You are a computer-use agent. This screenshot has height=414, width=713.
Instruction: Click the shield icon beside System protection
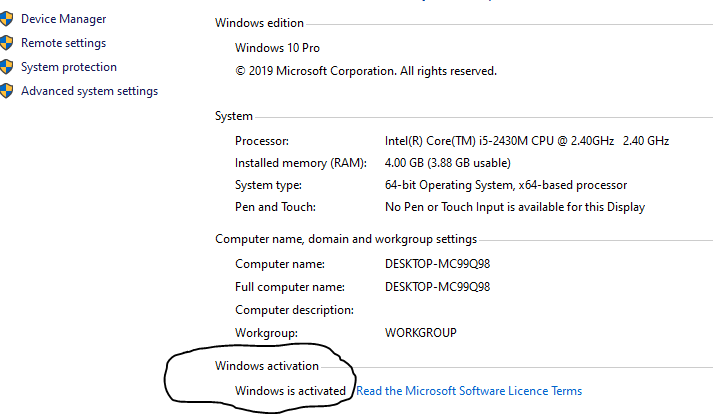tap(6, 67)
